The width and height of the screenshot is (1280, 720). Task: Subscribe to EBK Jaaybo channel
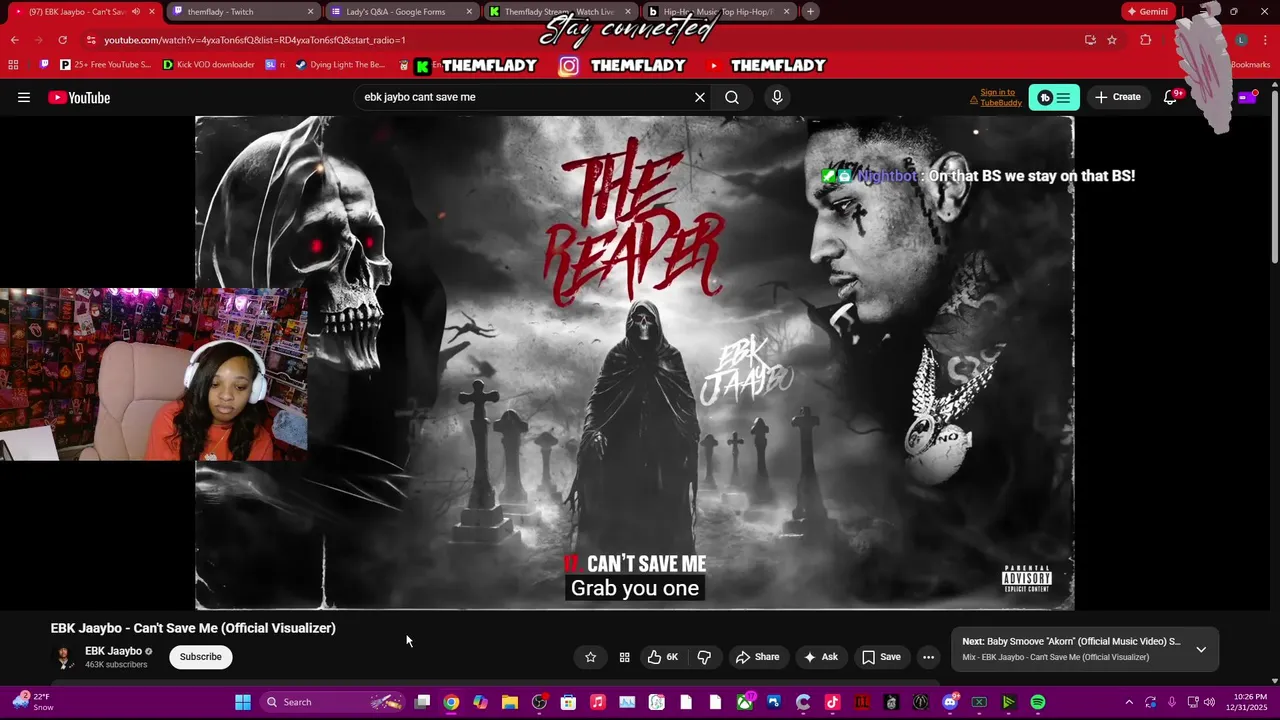pyautogui.click(x=201, y=657)
